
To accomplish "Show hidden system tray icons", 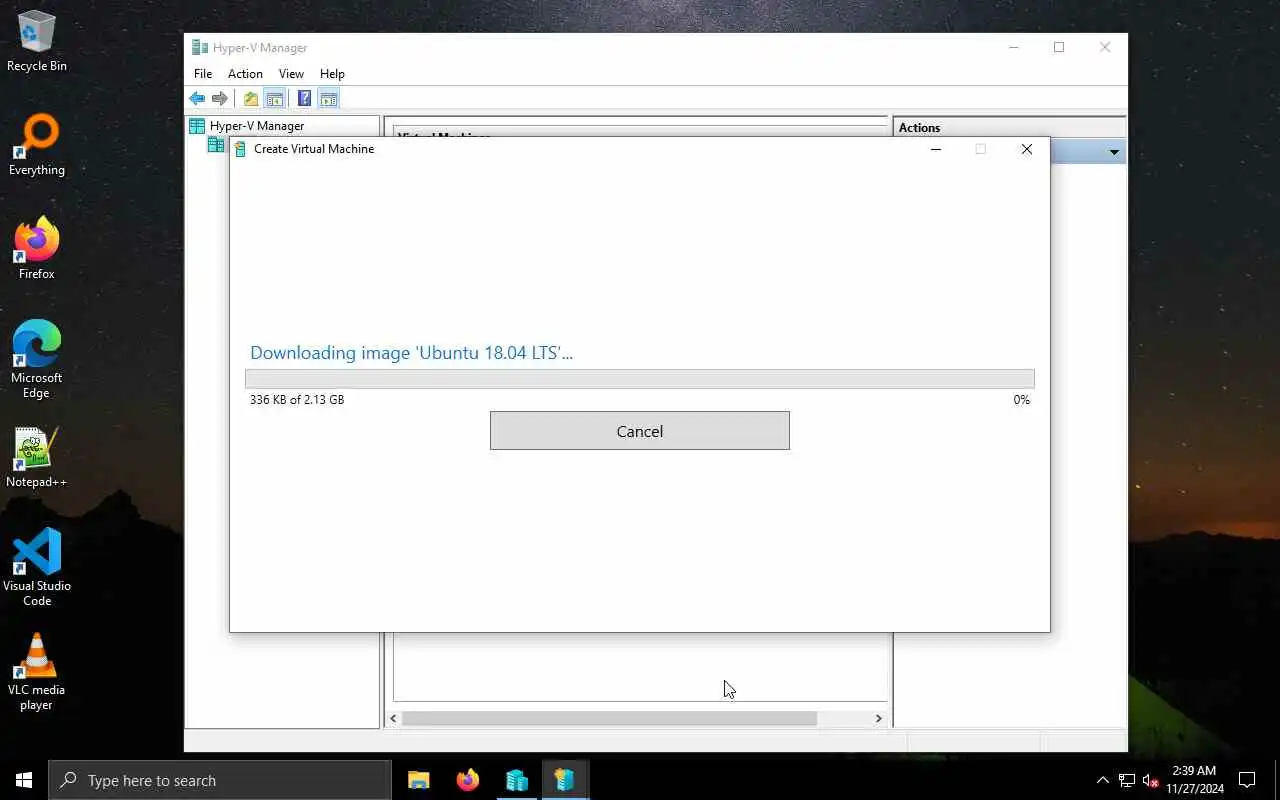I will click(1103, 780).
